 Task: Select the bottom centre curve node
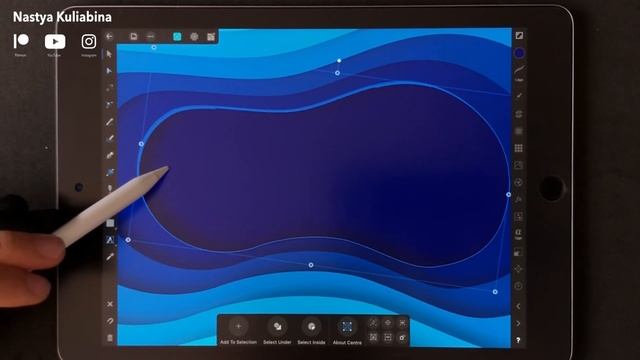(x=311, y=265)
